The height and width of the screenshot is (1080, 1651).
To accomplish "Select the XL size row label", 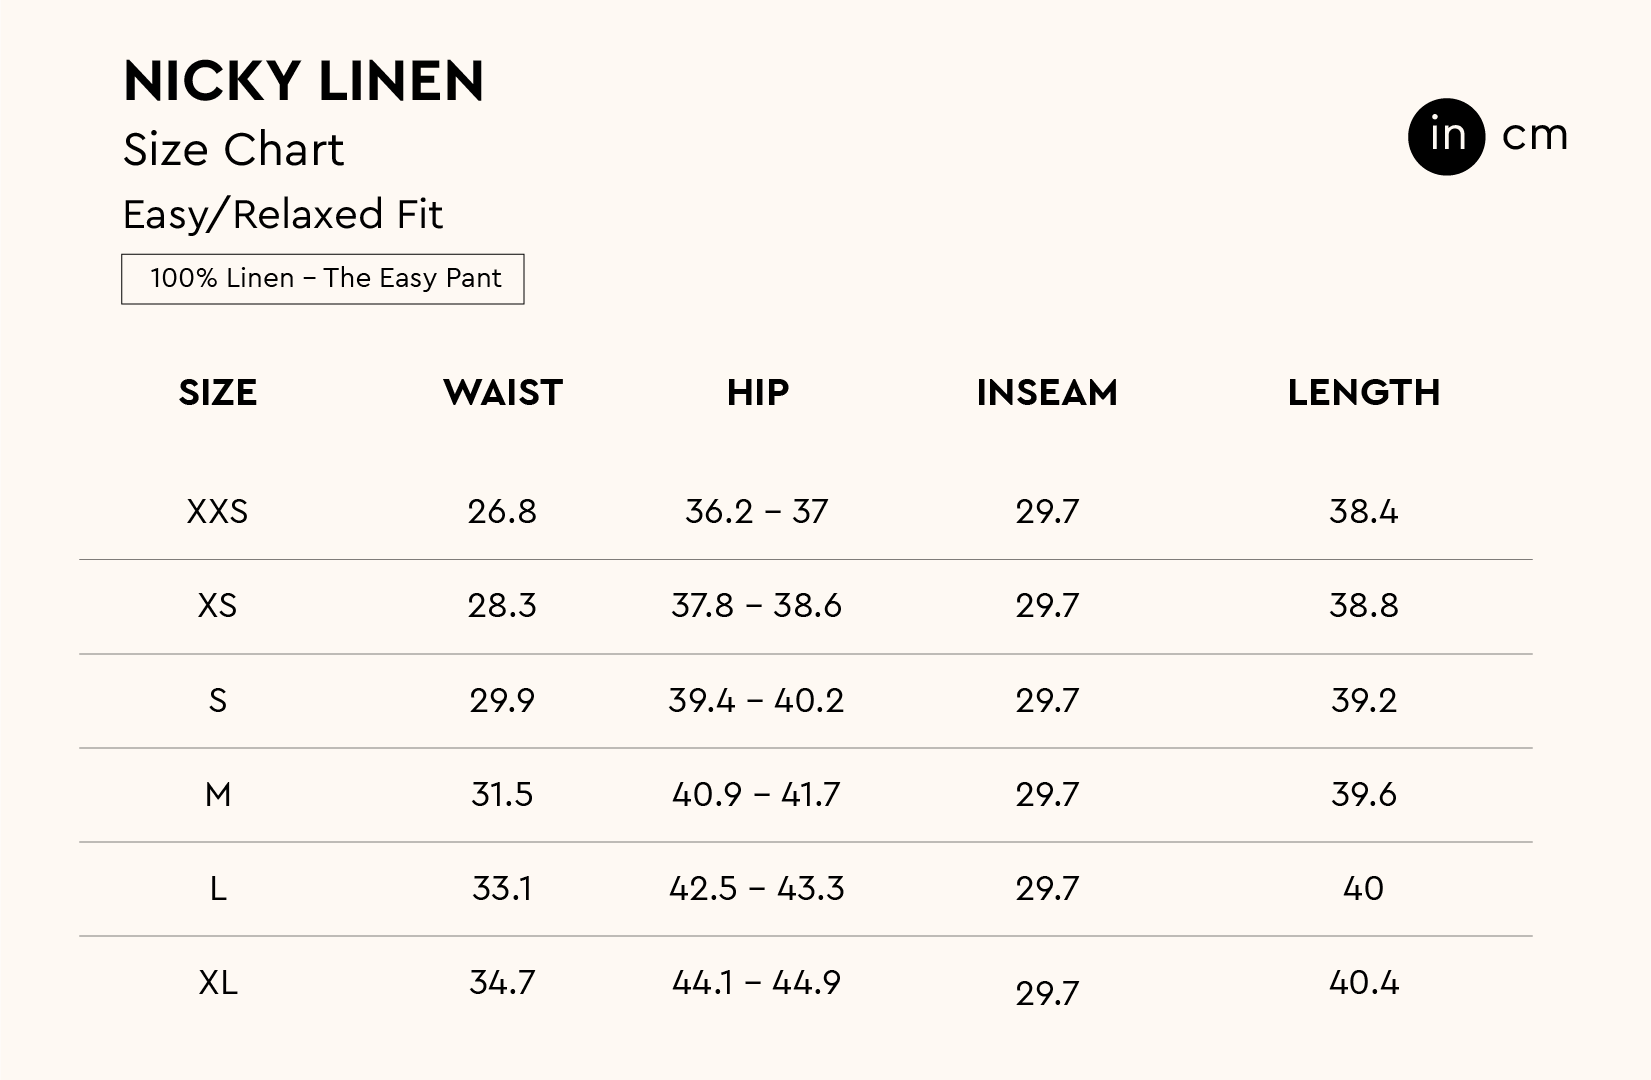I will point(217,983).
